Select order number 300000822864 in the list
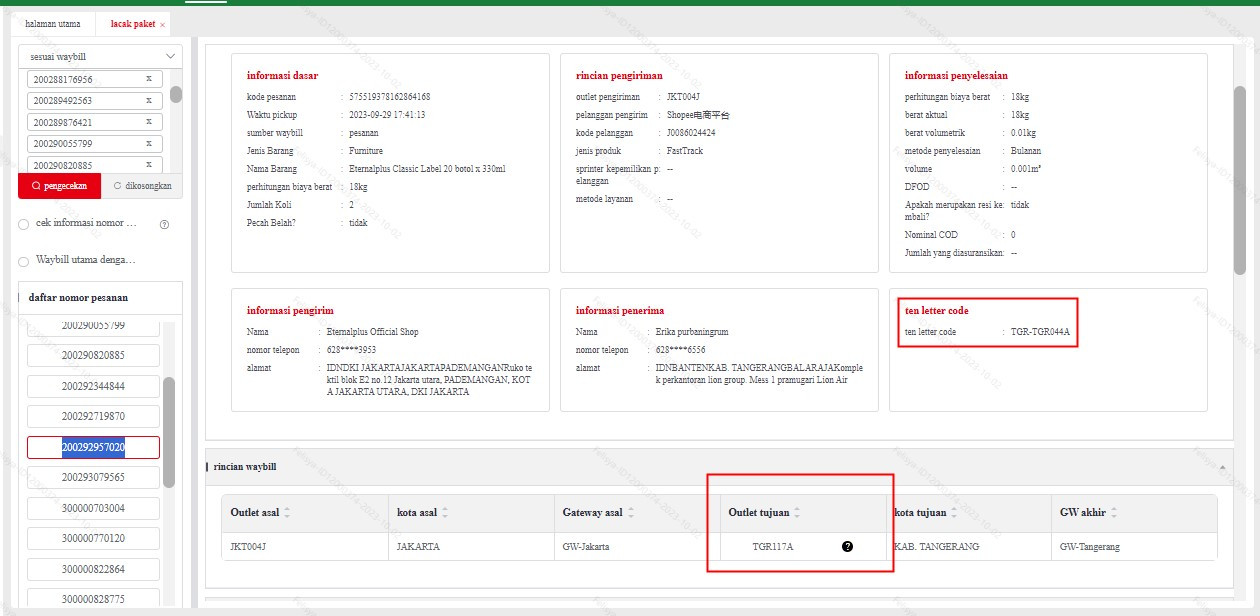 point(93,569)
